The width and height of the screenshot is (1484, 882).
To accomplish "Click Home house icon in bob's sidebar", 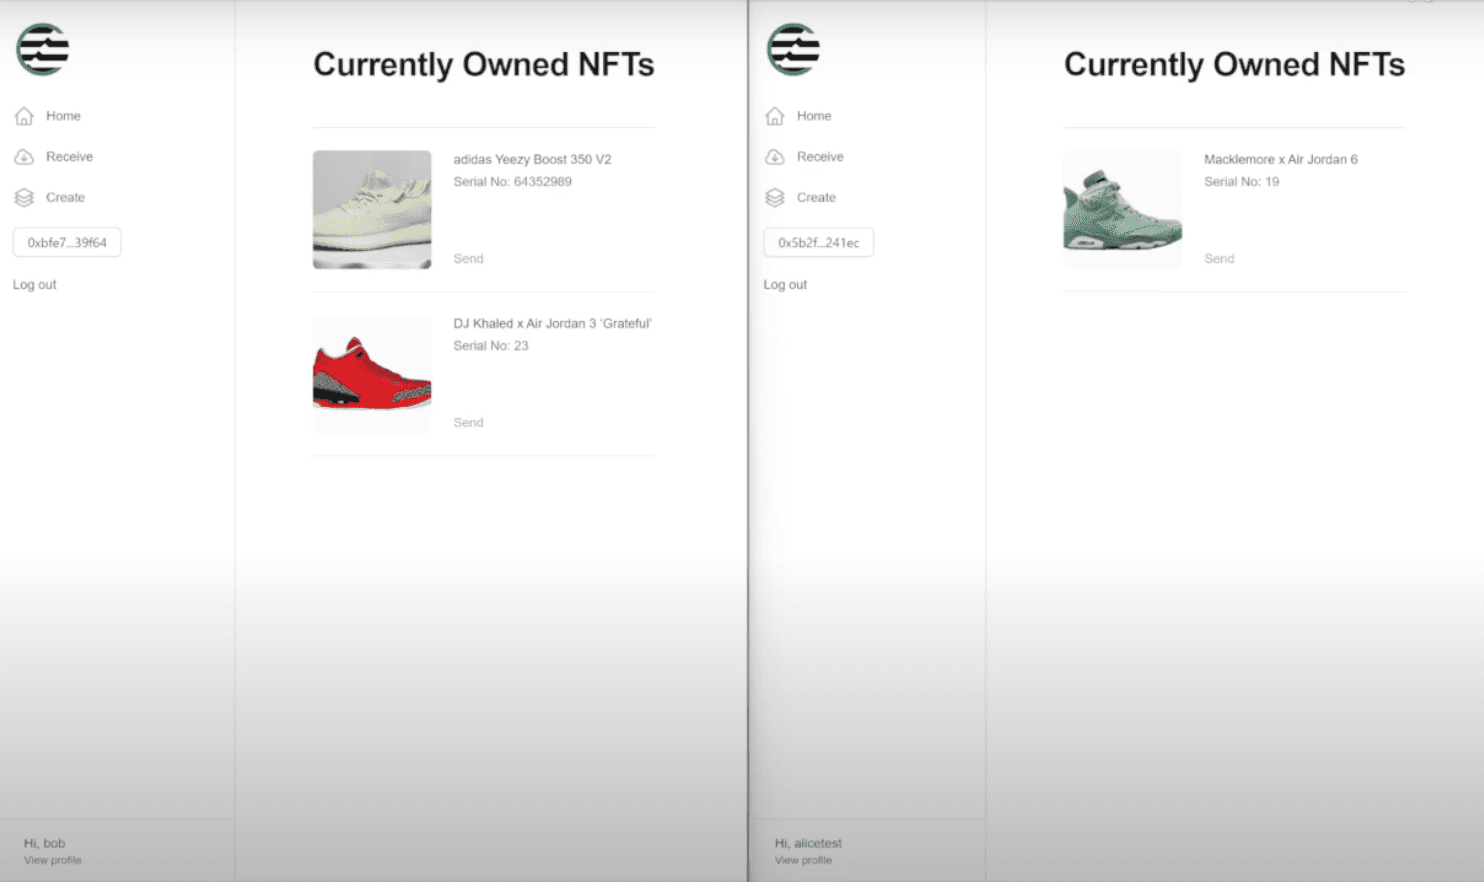I will click(24, 116).
